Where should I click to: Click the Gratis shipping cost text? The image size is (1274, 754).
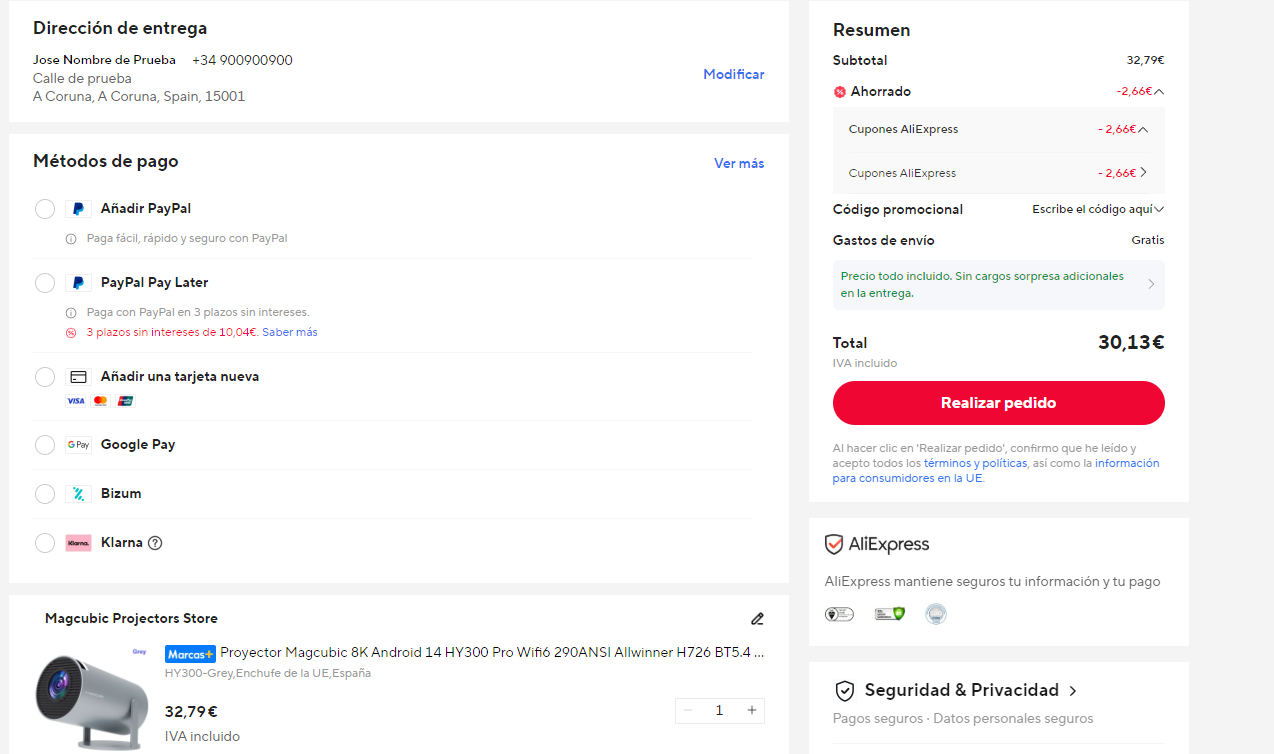tap(1148, 241)
